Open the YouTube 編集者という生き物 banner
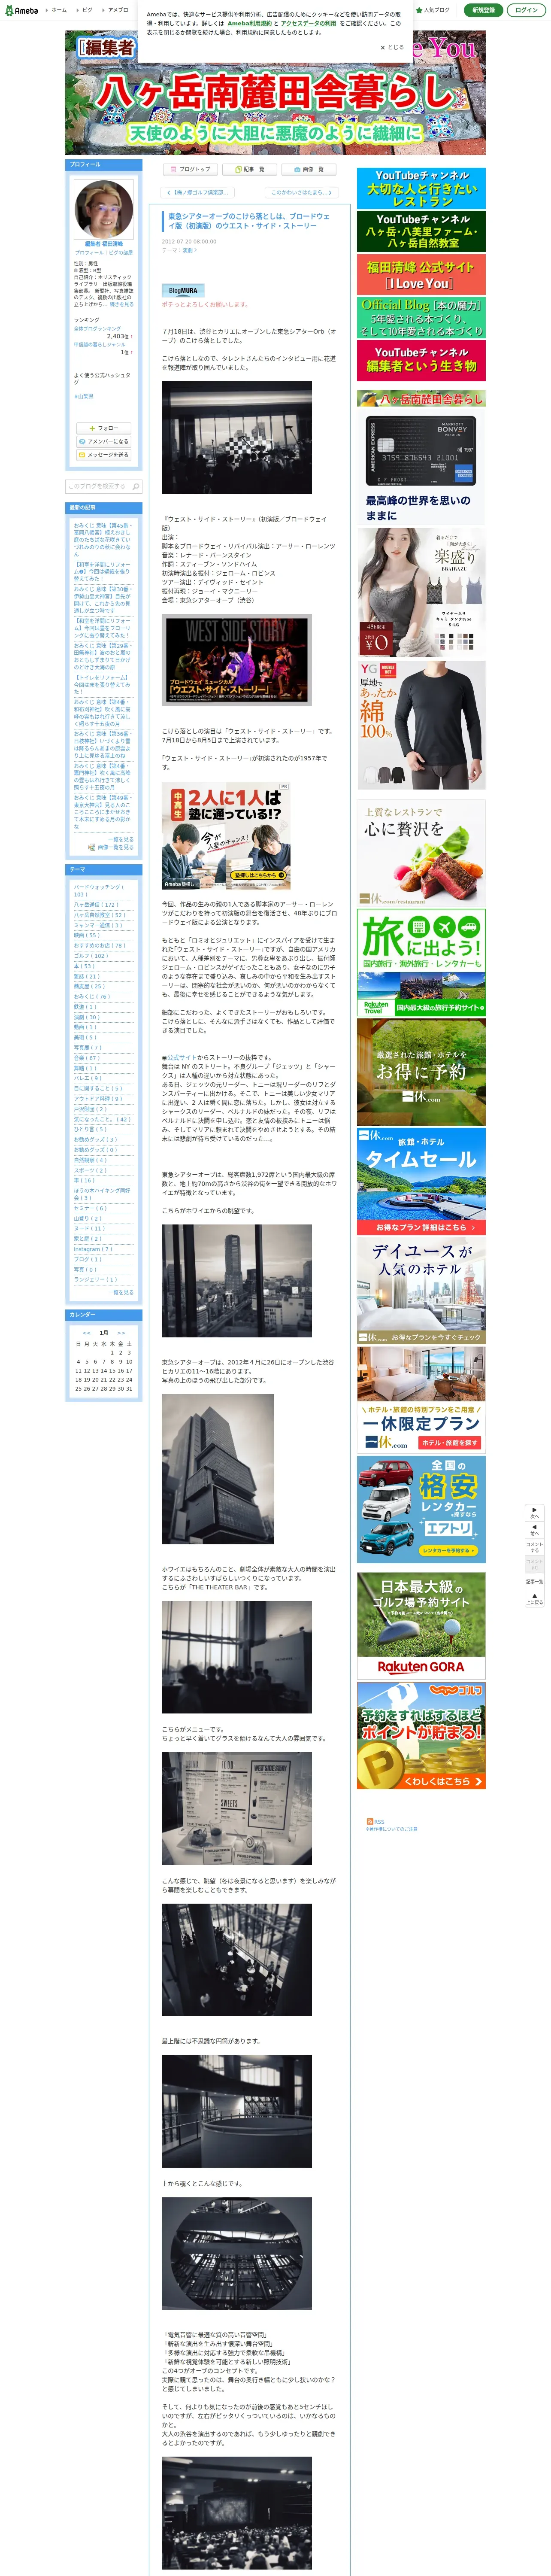 [421, 361]
